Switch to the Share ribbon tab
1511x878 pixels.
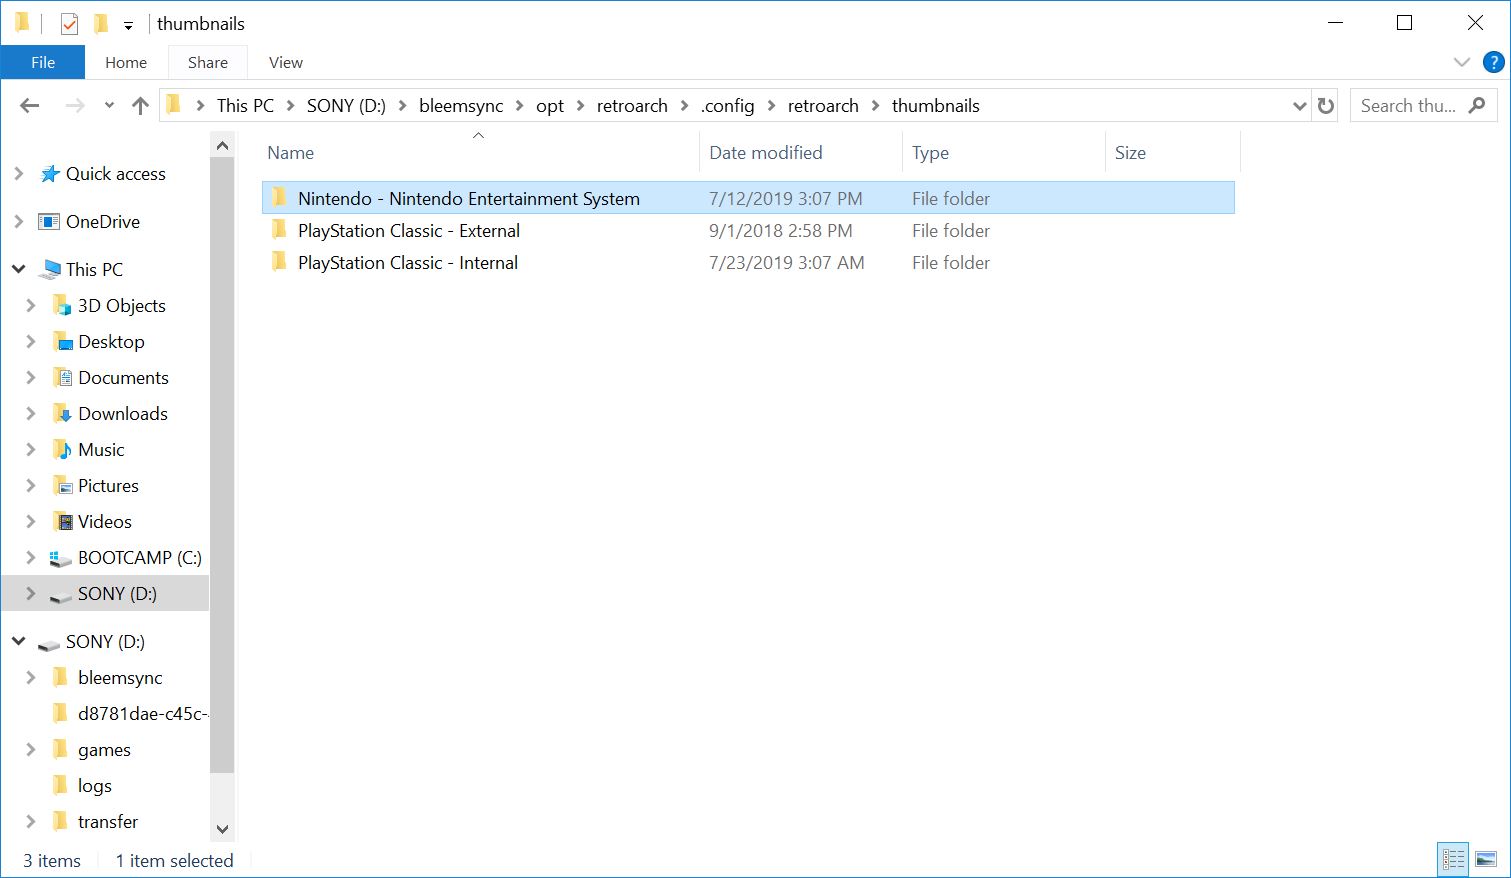click(x=208, y=62)
